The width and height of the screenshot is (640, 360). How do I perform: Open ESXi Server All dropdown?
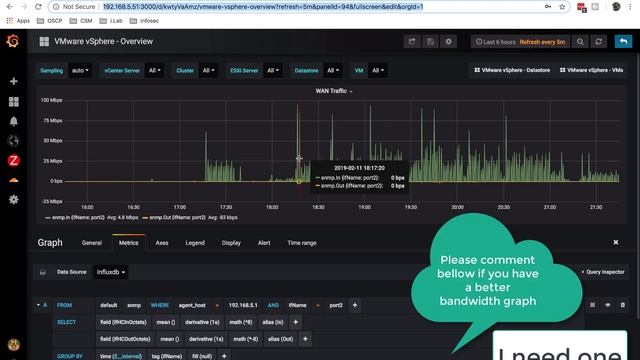coord(273,71)
